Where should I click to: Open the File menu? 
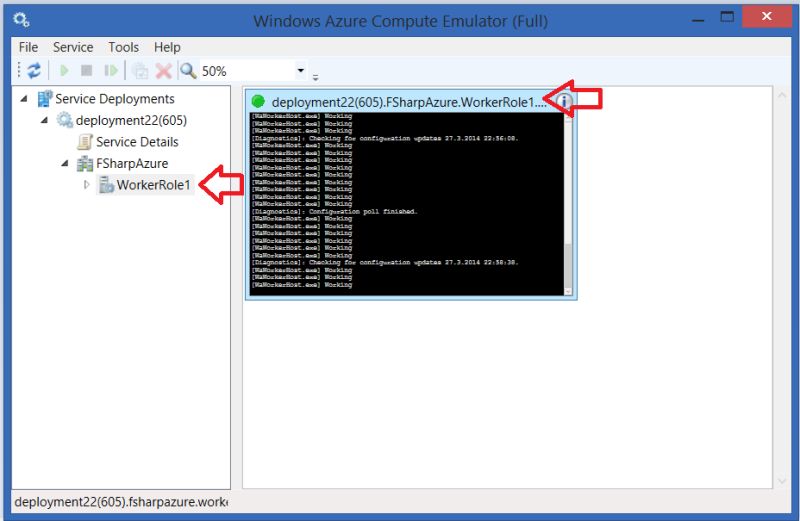28,47
